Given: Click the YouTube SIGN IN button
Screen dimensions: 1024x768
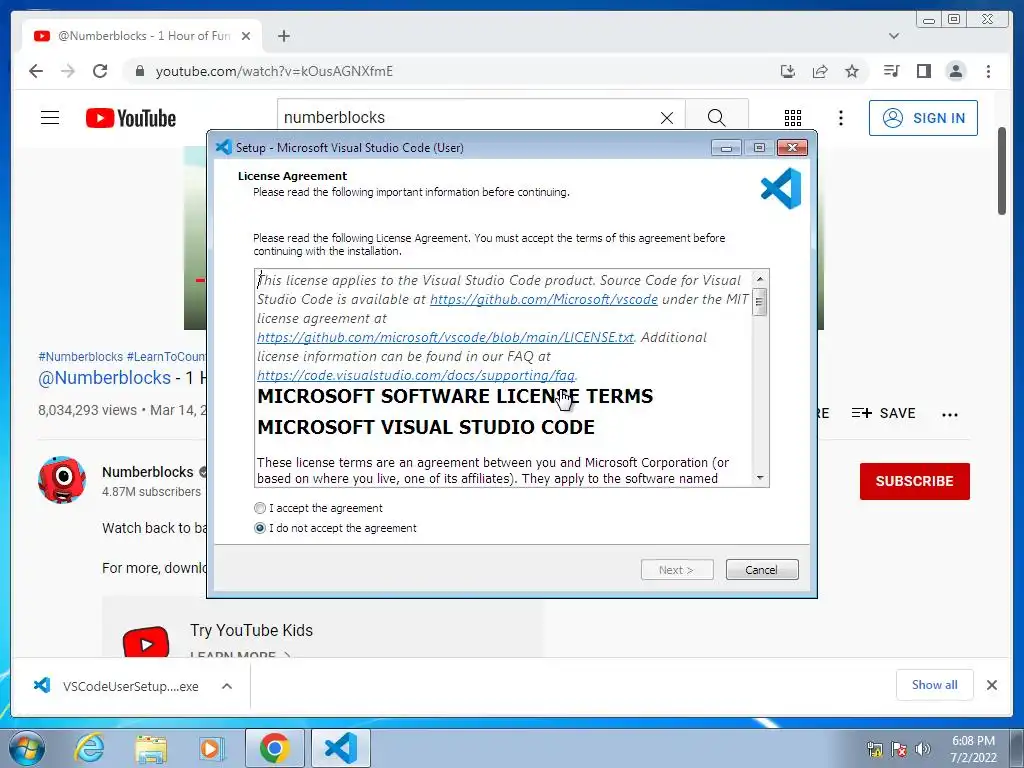Looking at the screenshot, I should 923,118.
